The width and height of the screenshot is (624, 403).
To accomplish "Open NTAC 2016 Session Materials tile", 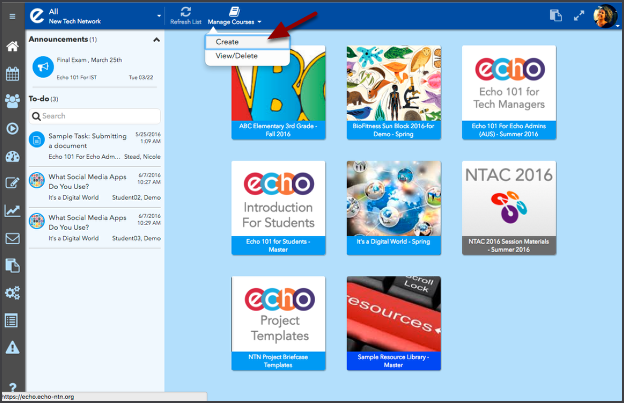I will (x=509, y=208).
